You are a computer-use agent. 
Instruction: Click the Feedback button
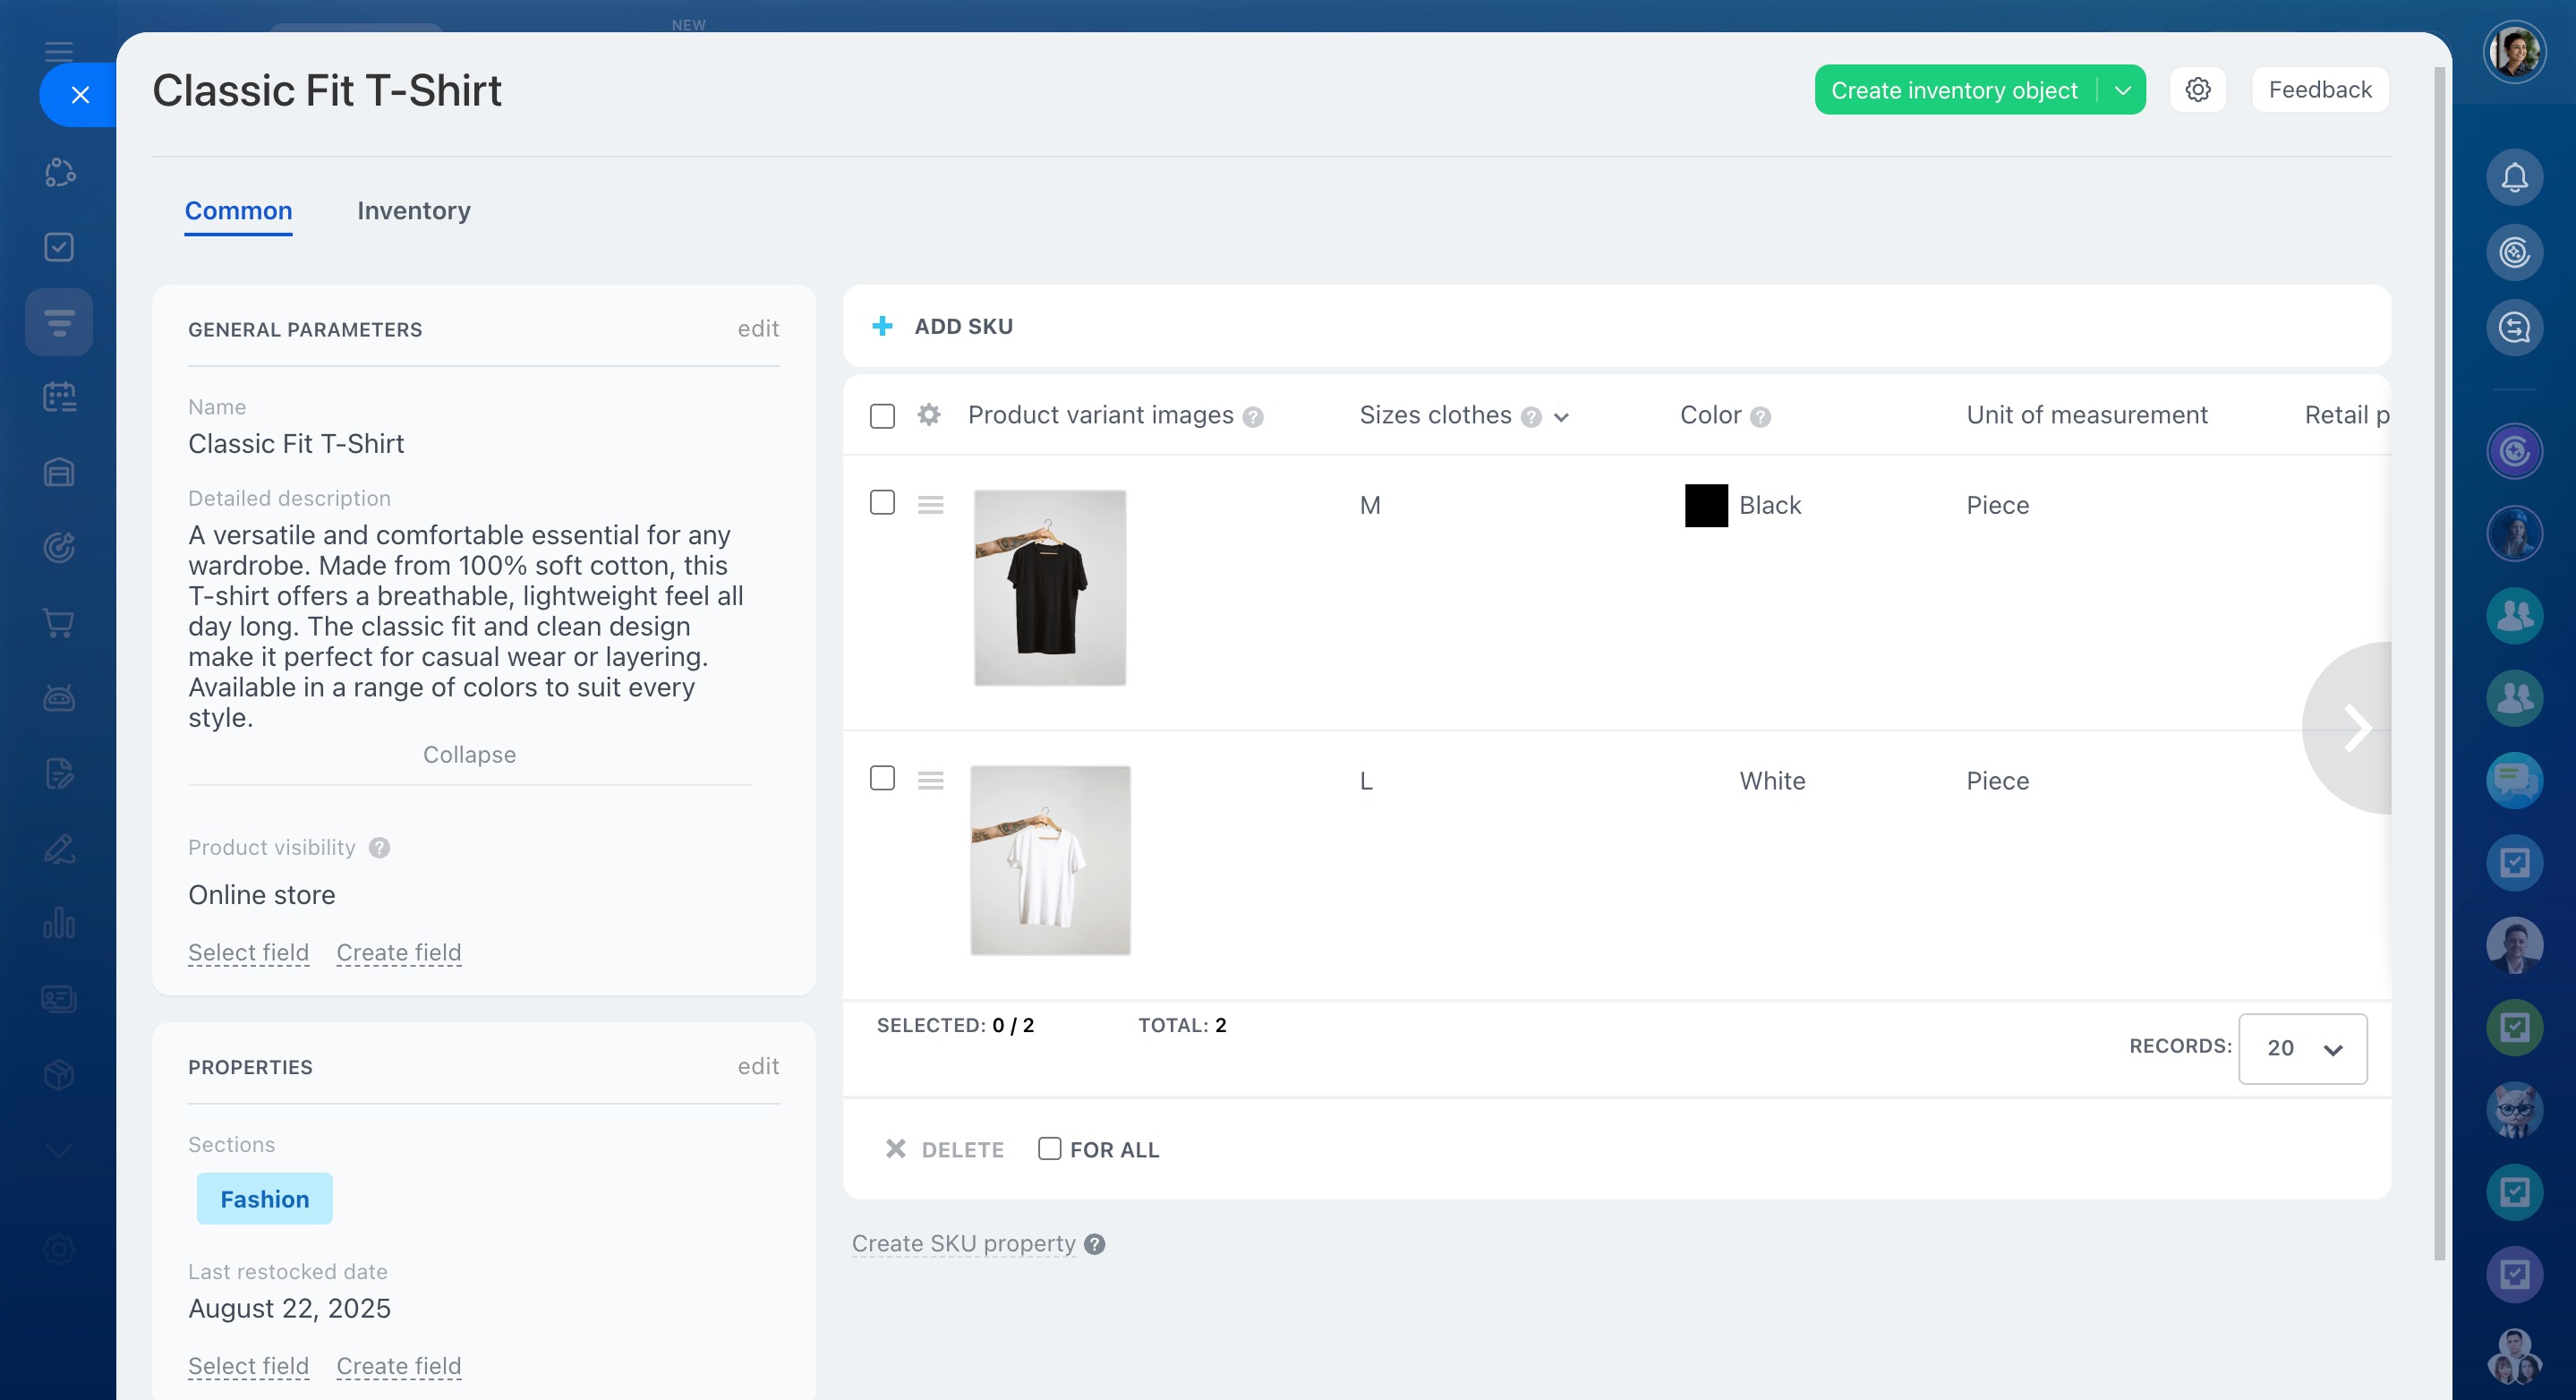pyautogui.click(x=2319, y=90)
